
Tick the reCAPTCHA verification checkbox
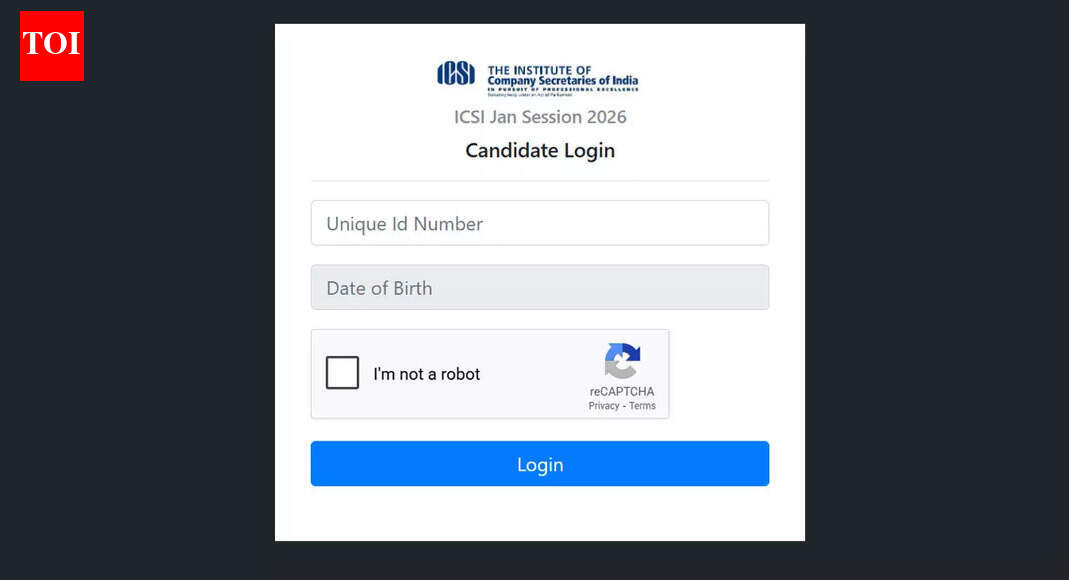pos(342,372)
